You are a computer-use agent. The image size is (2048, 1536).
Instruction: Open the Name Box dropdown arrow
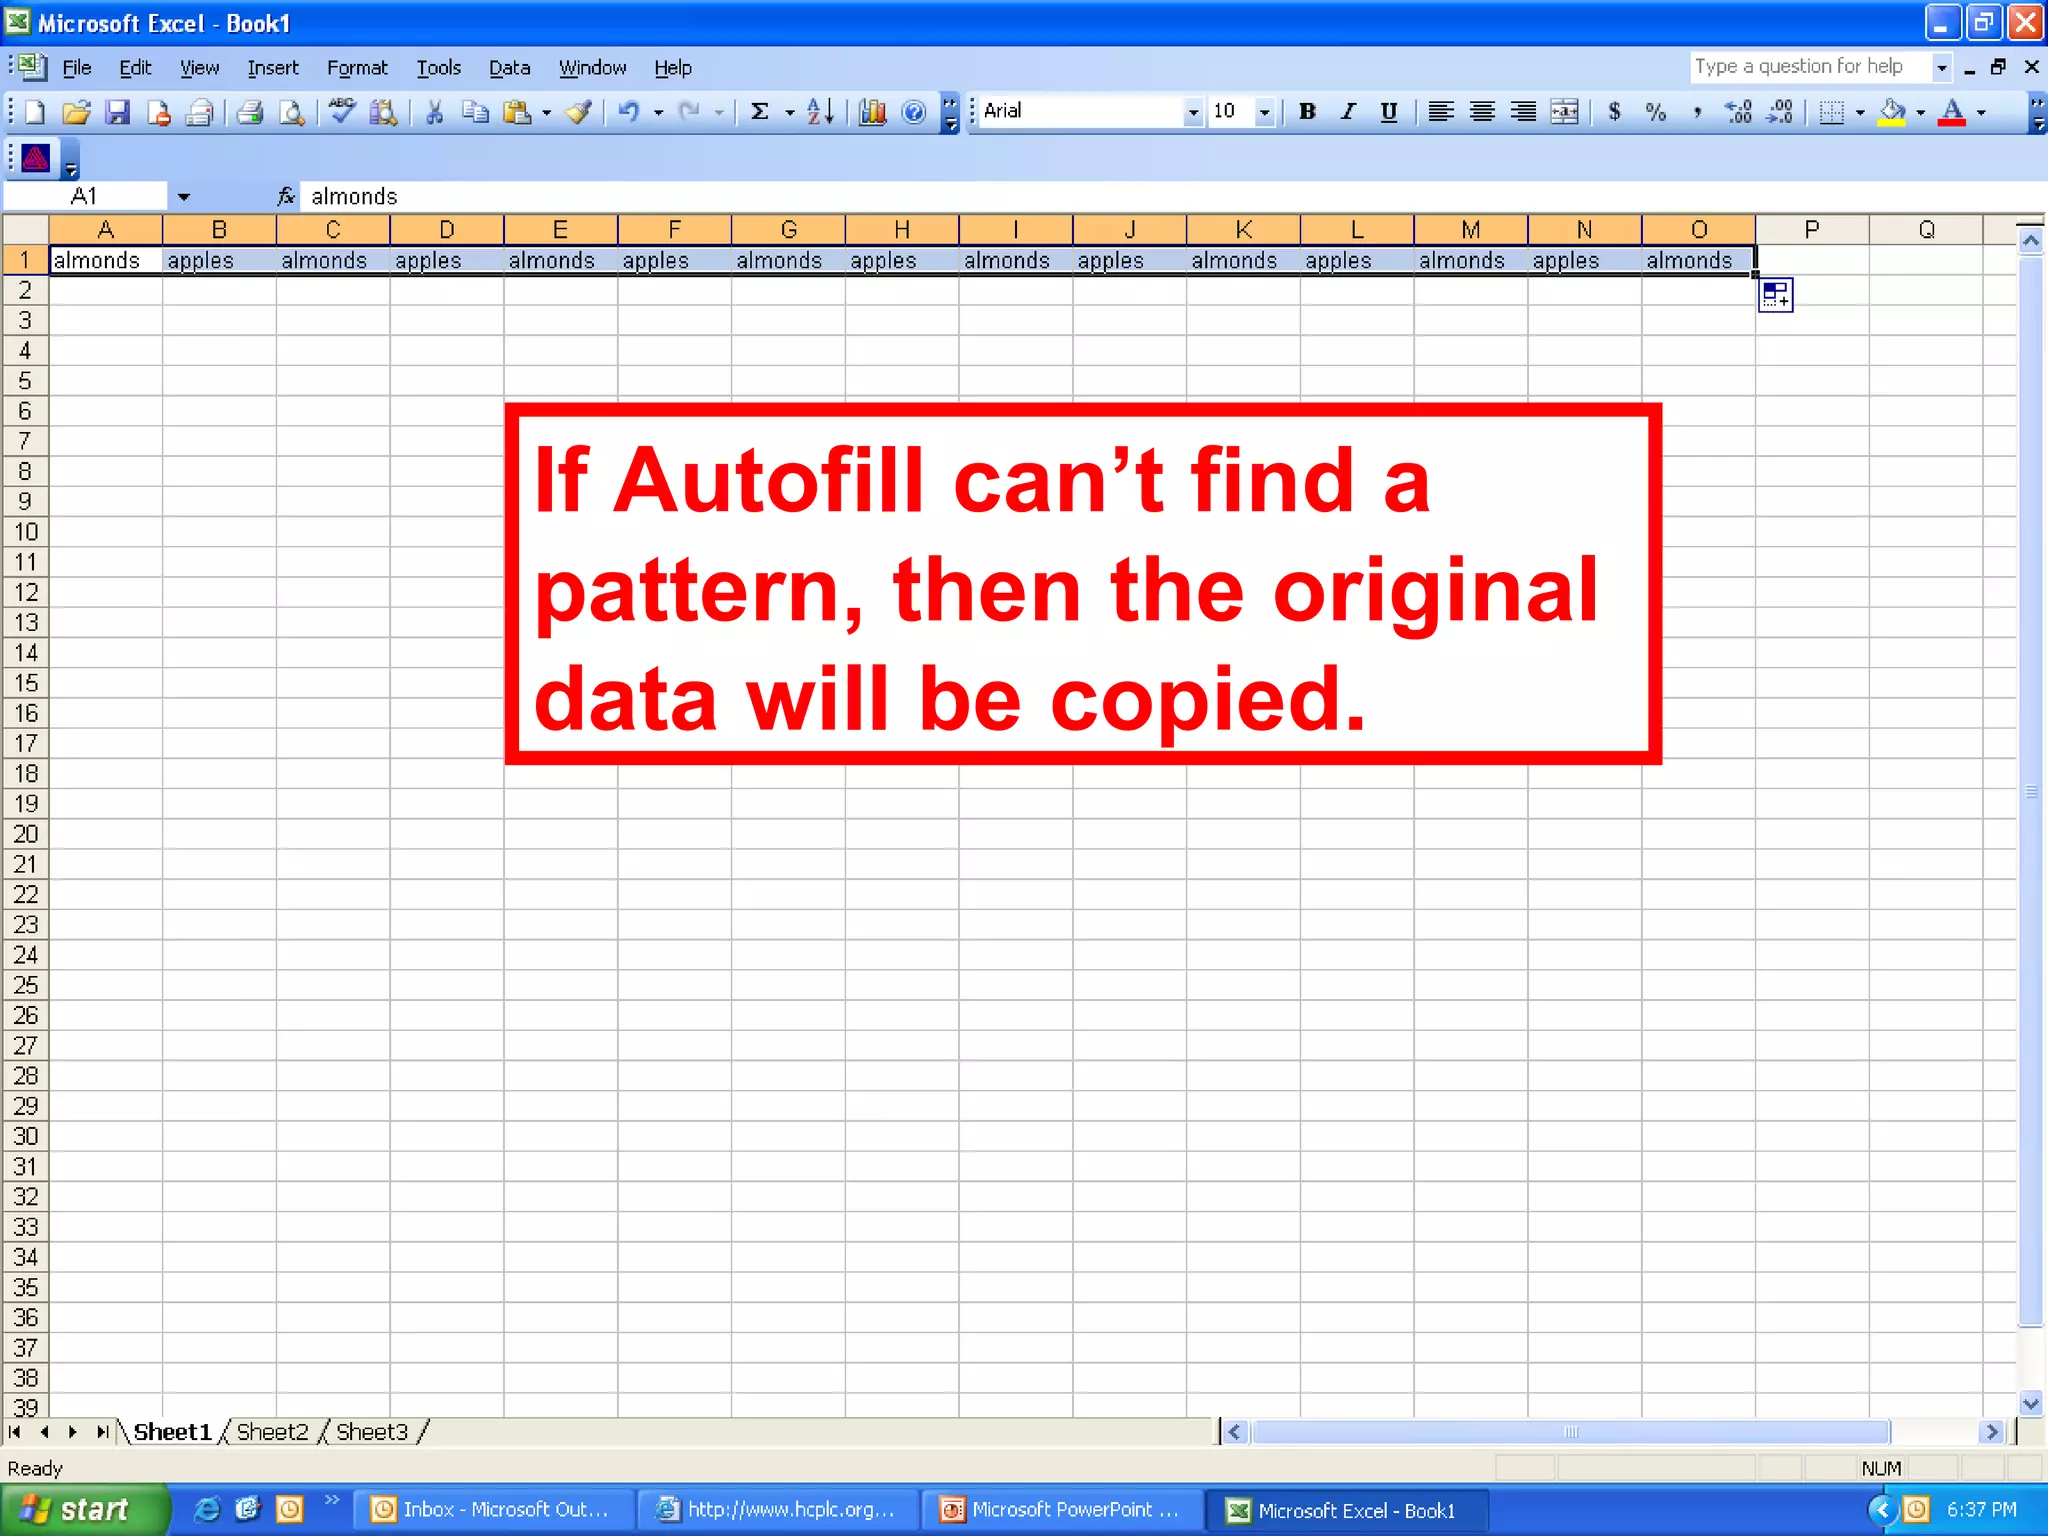point(183,197)
